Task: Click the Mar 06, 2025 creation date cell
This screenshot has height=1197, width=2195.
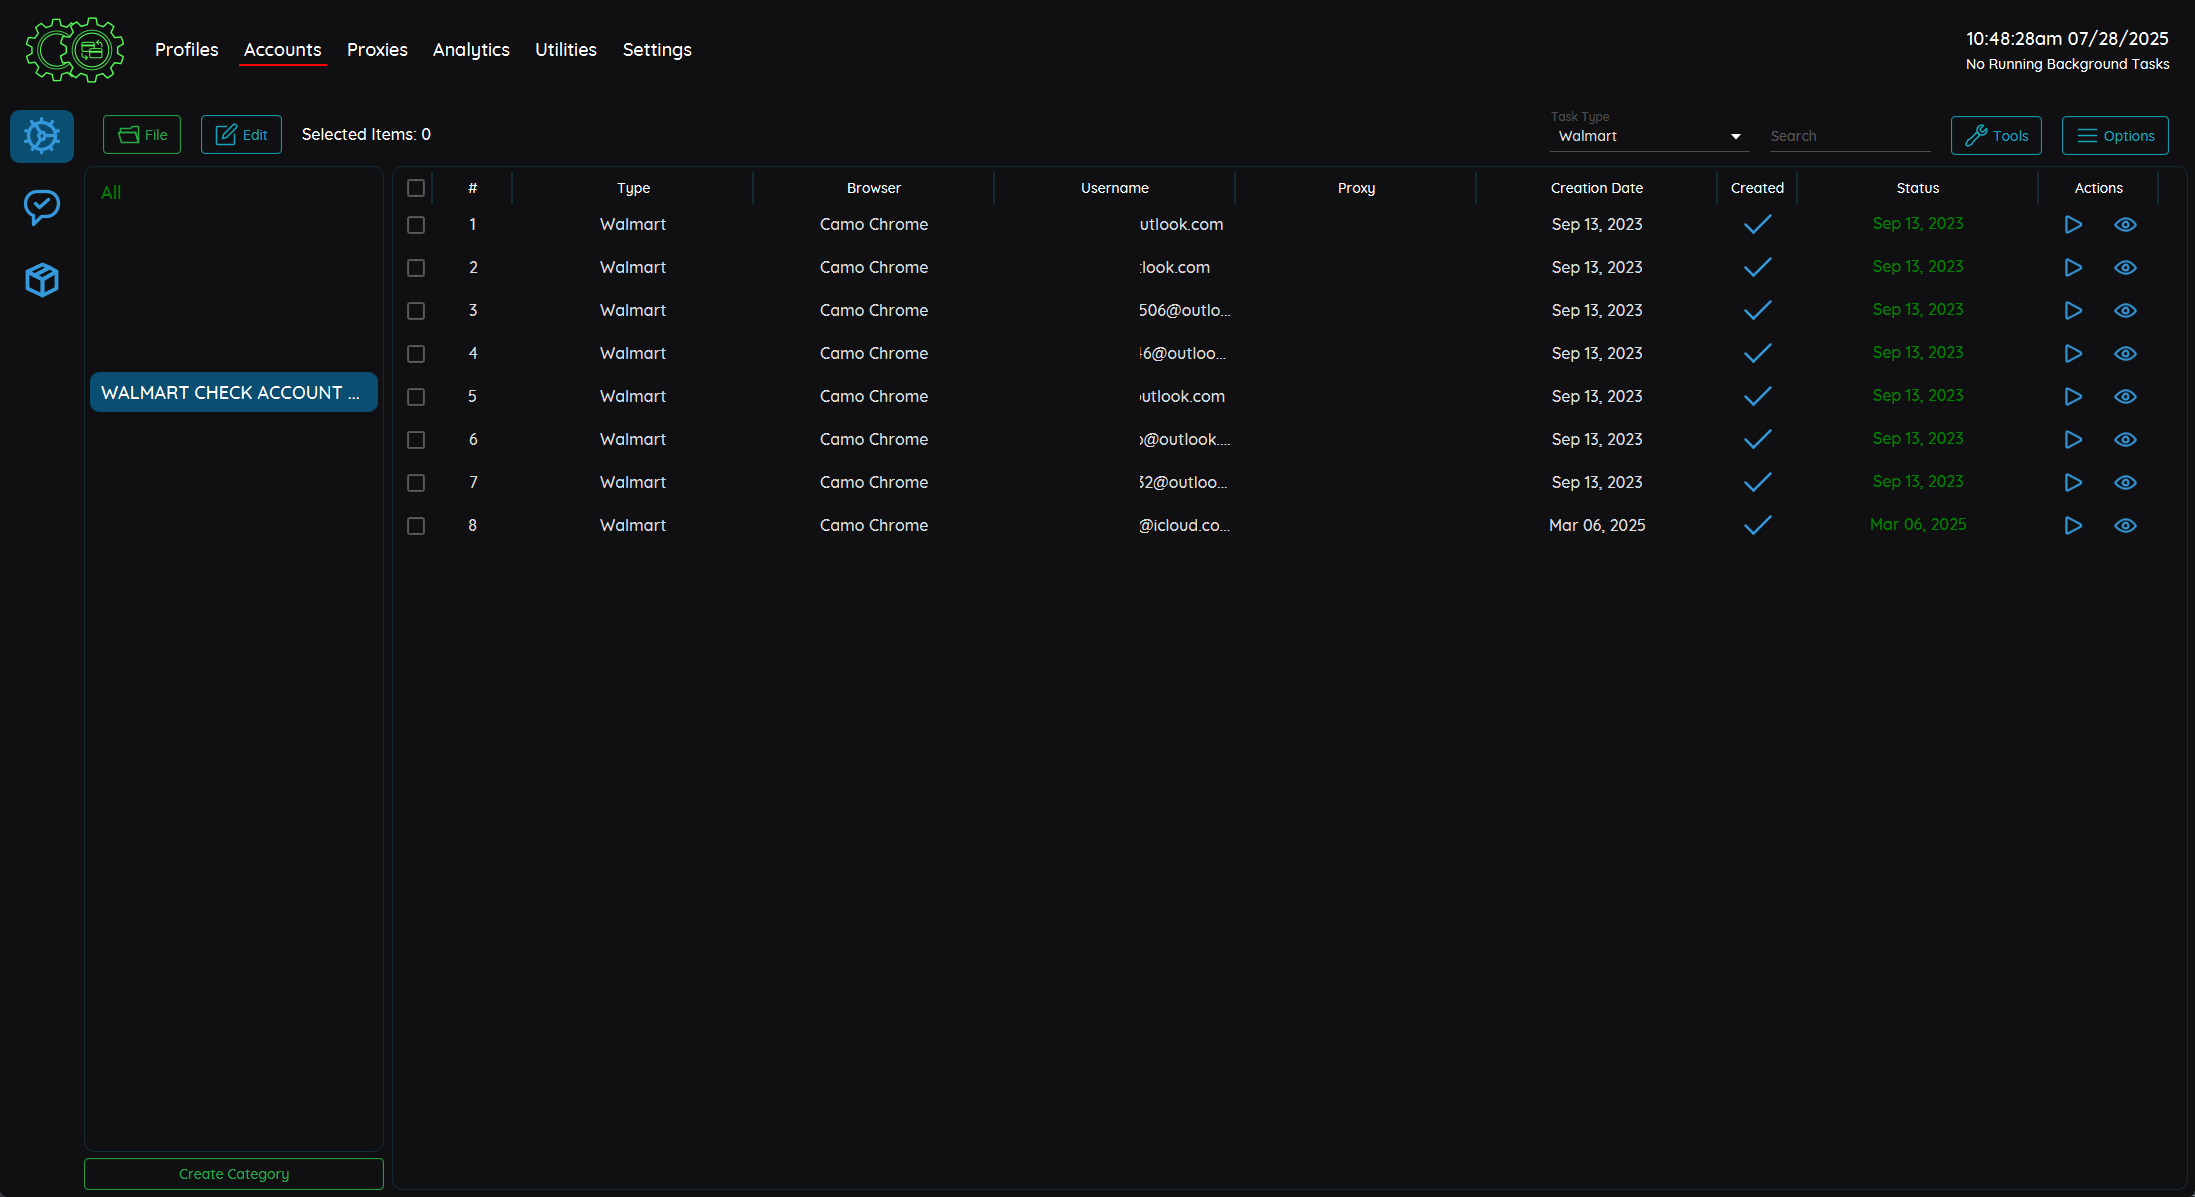Action: pyautogui.click(x=1597, y=525)
